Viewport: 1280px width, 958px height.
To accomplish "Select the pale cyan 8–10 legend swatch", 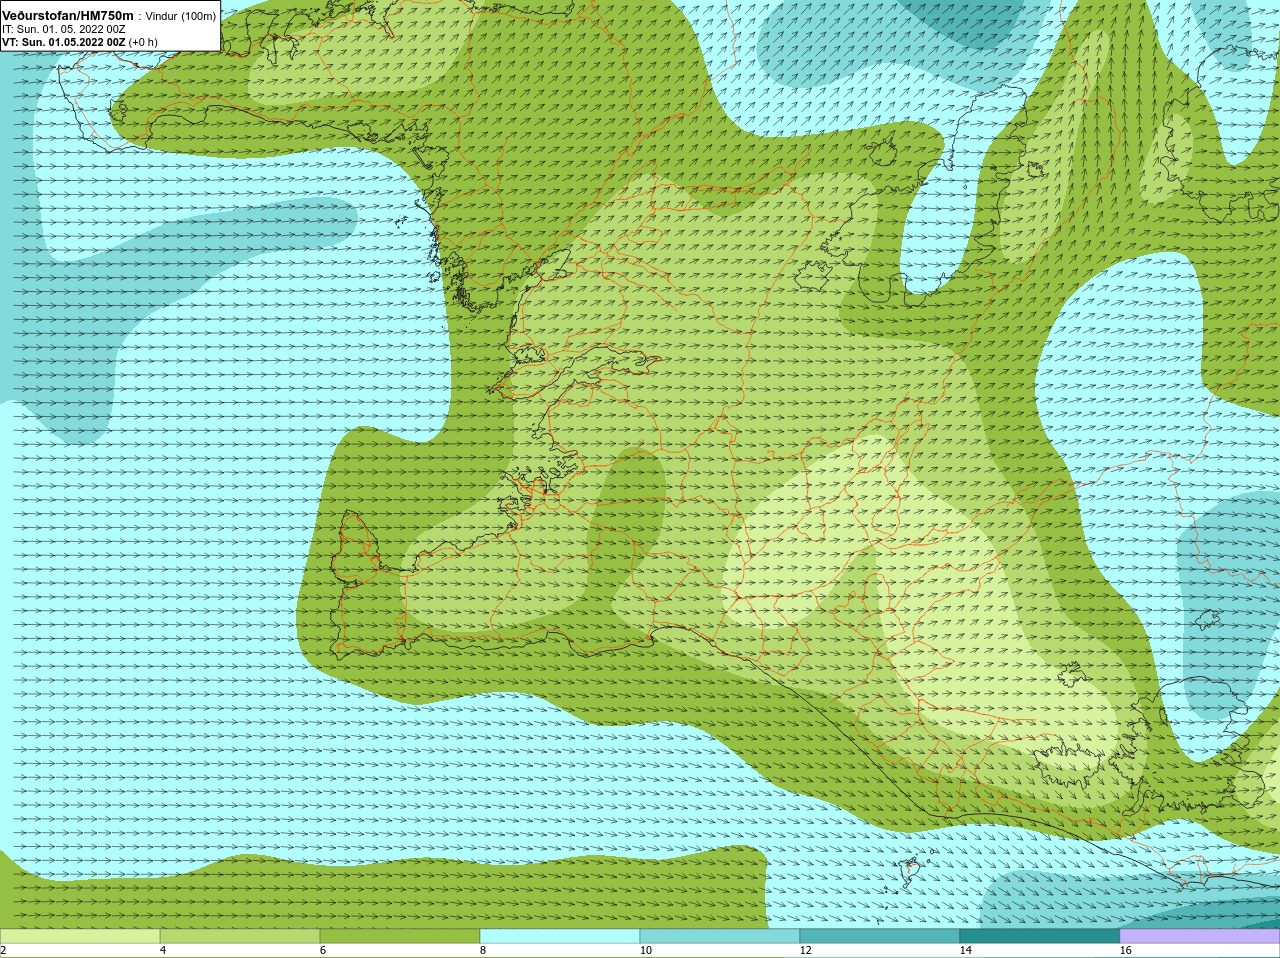I will 560,936.
